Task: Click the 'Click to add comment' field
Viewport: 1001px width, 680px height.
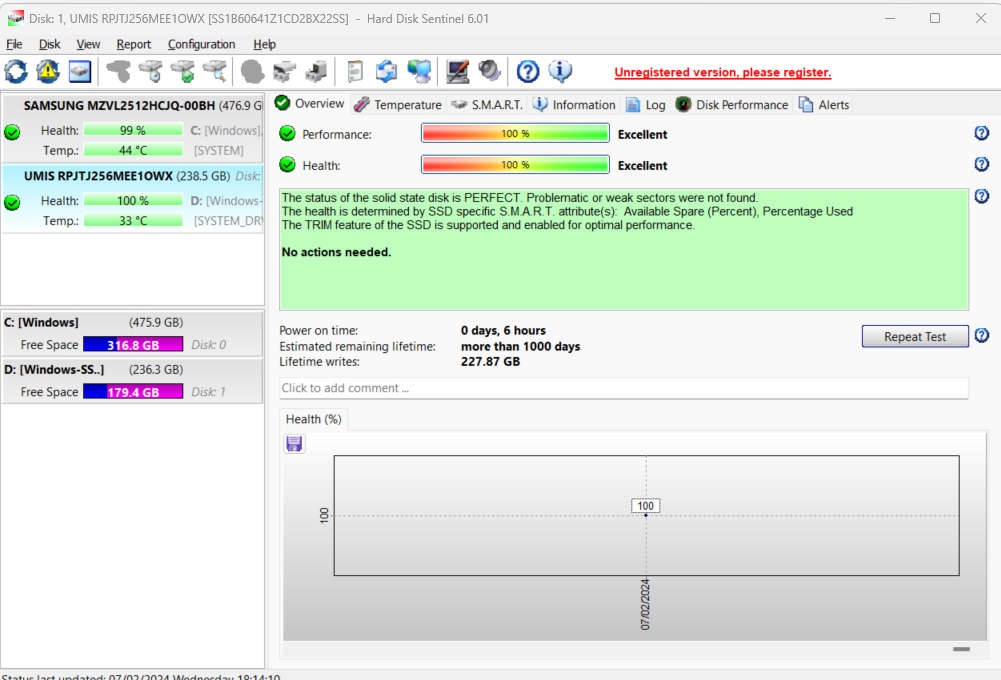Action: coord(623,388)
